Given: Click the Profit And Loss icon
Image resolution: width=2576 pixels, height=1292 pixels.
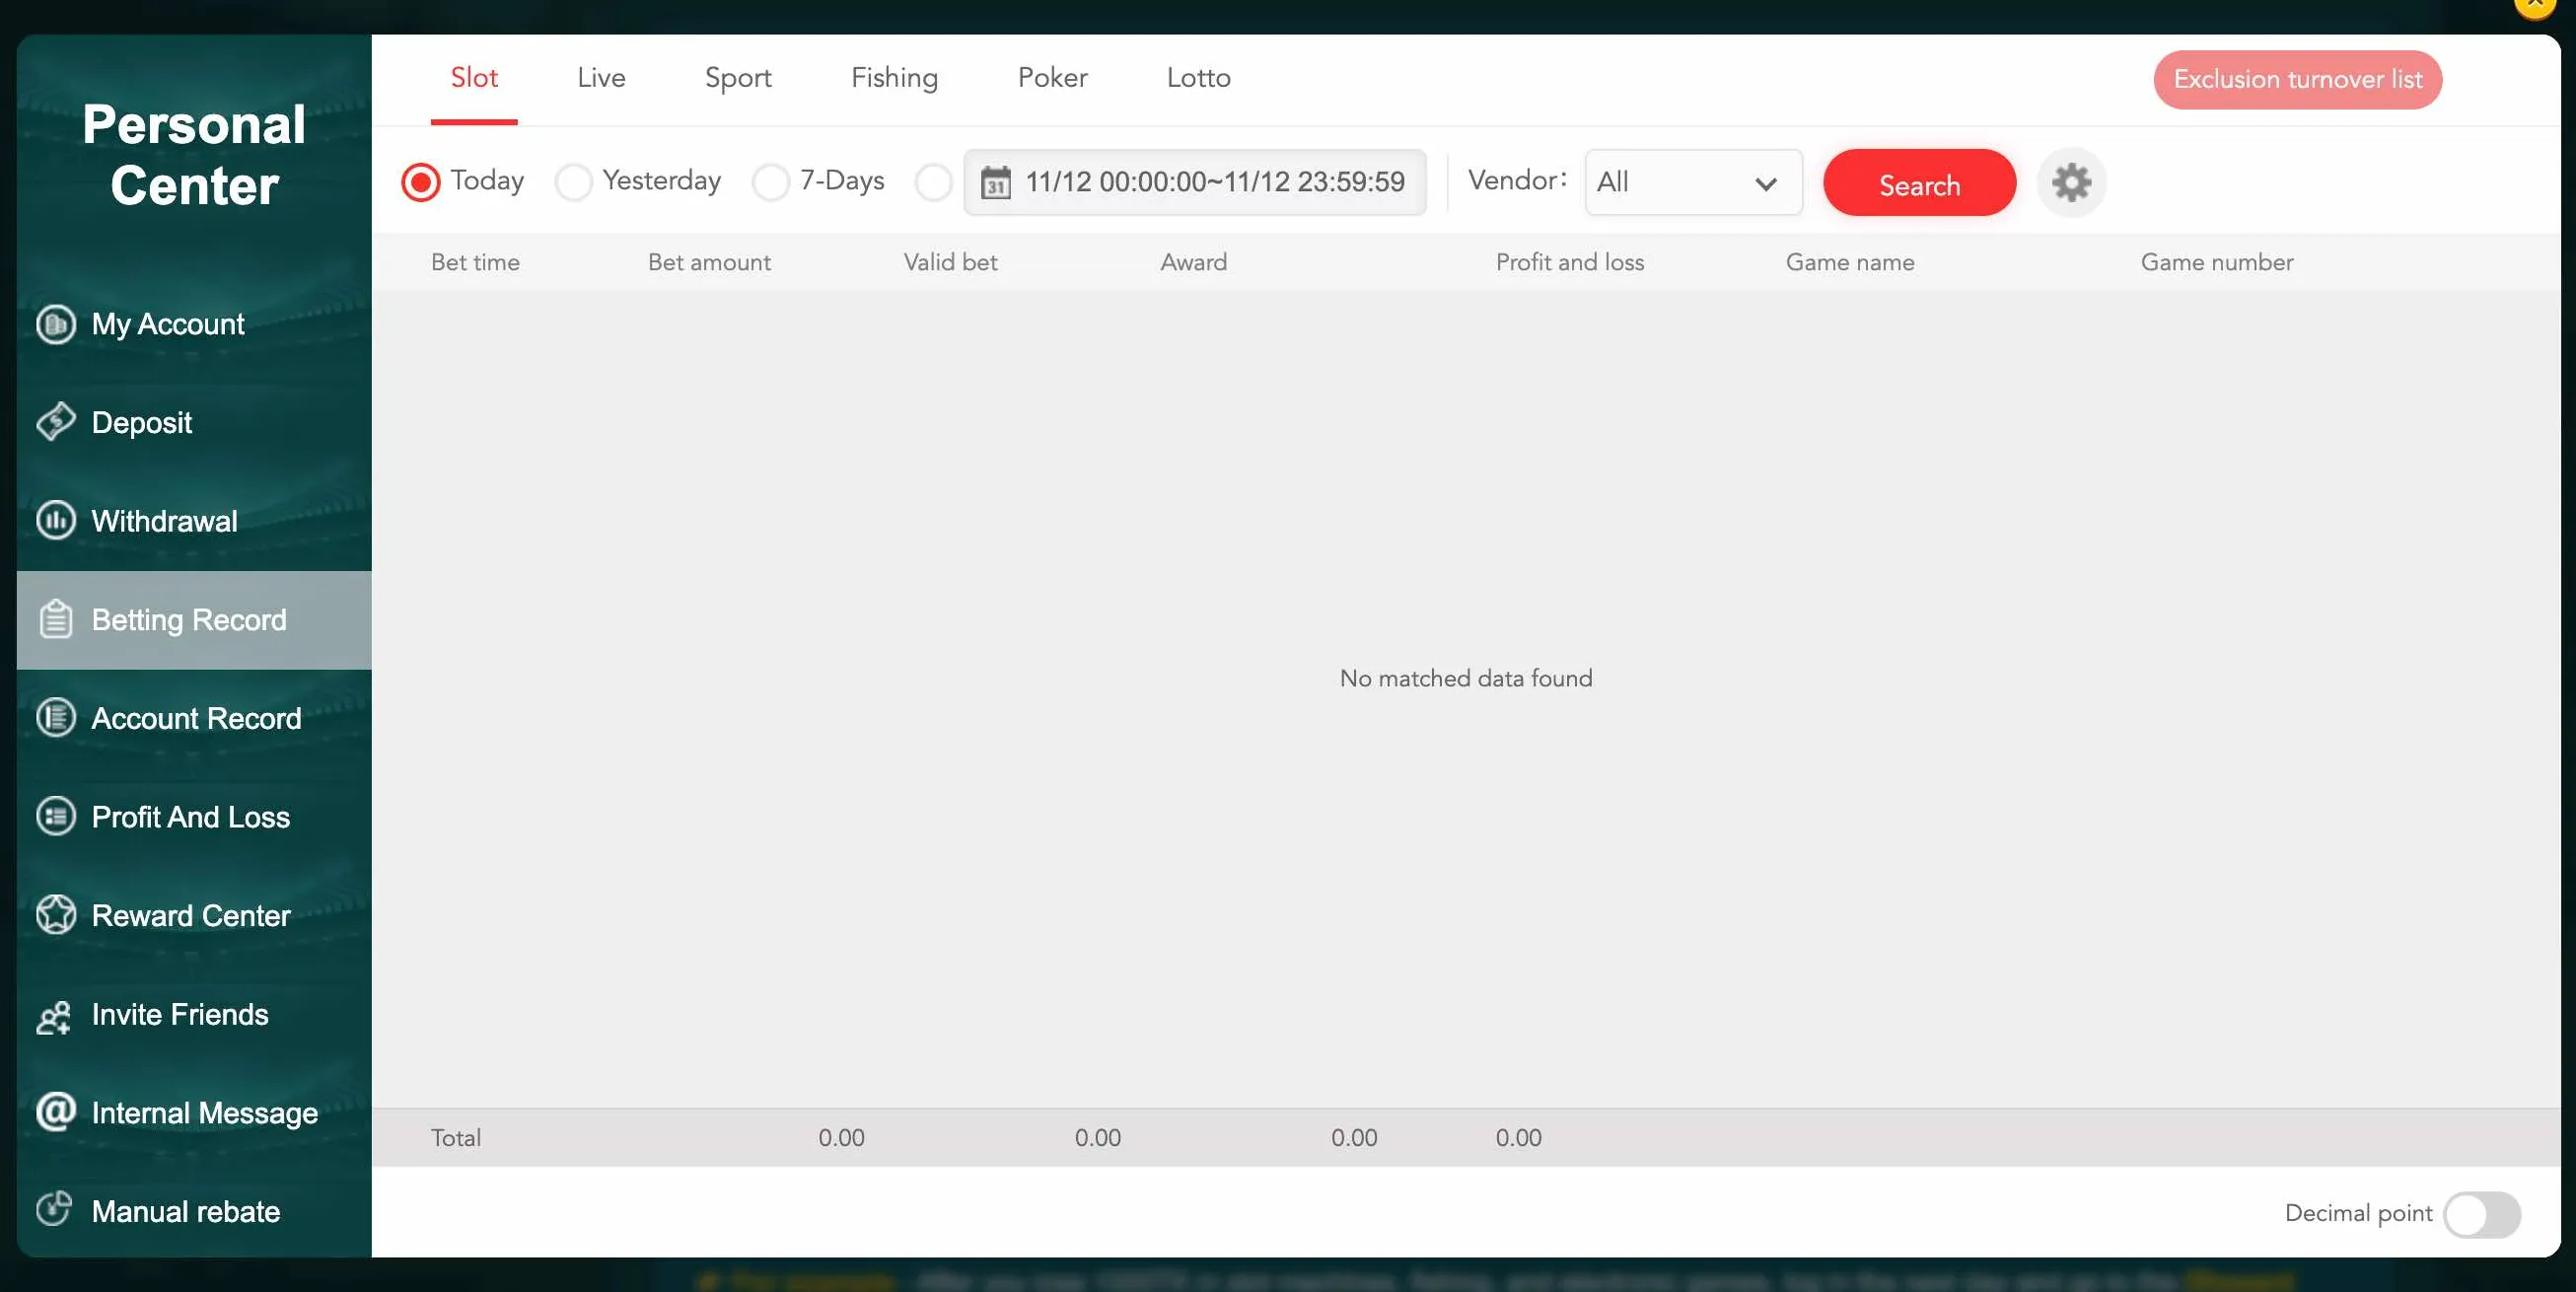Looking at the screenshot, I should point(56,816).
